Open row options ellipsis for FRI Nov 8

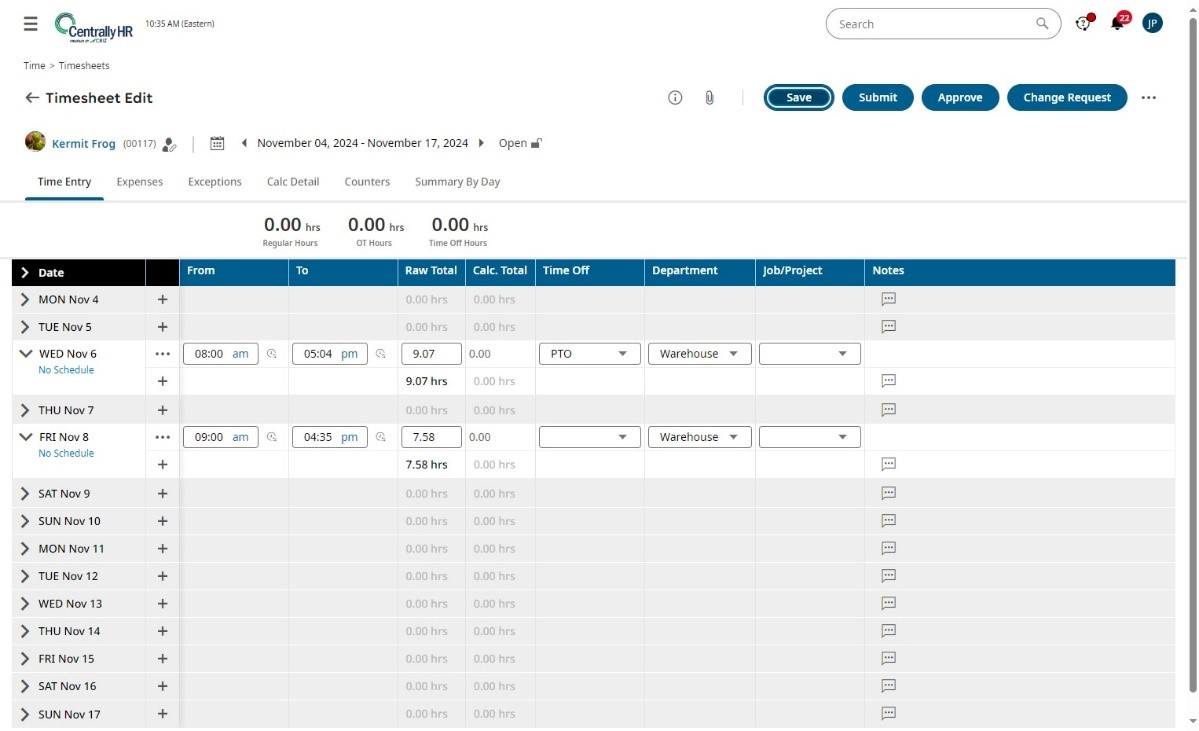162,437
